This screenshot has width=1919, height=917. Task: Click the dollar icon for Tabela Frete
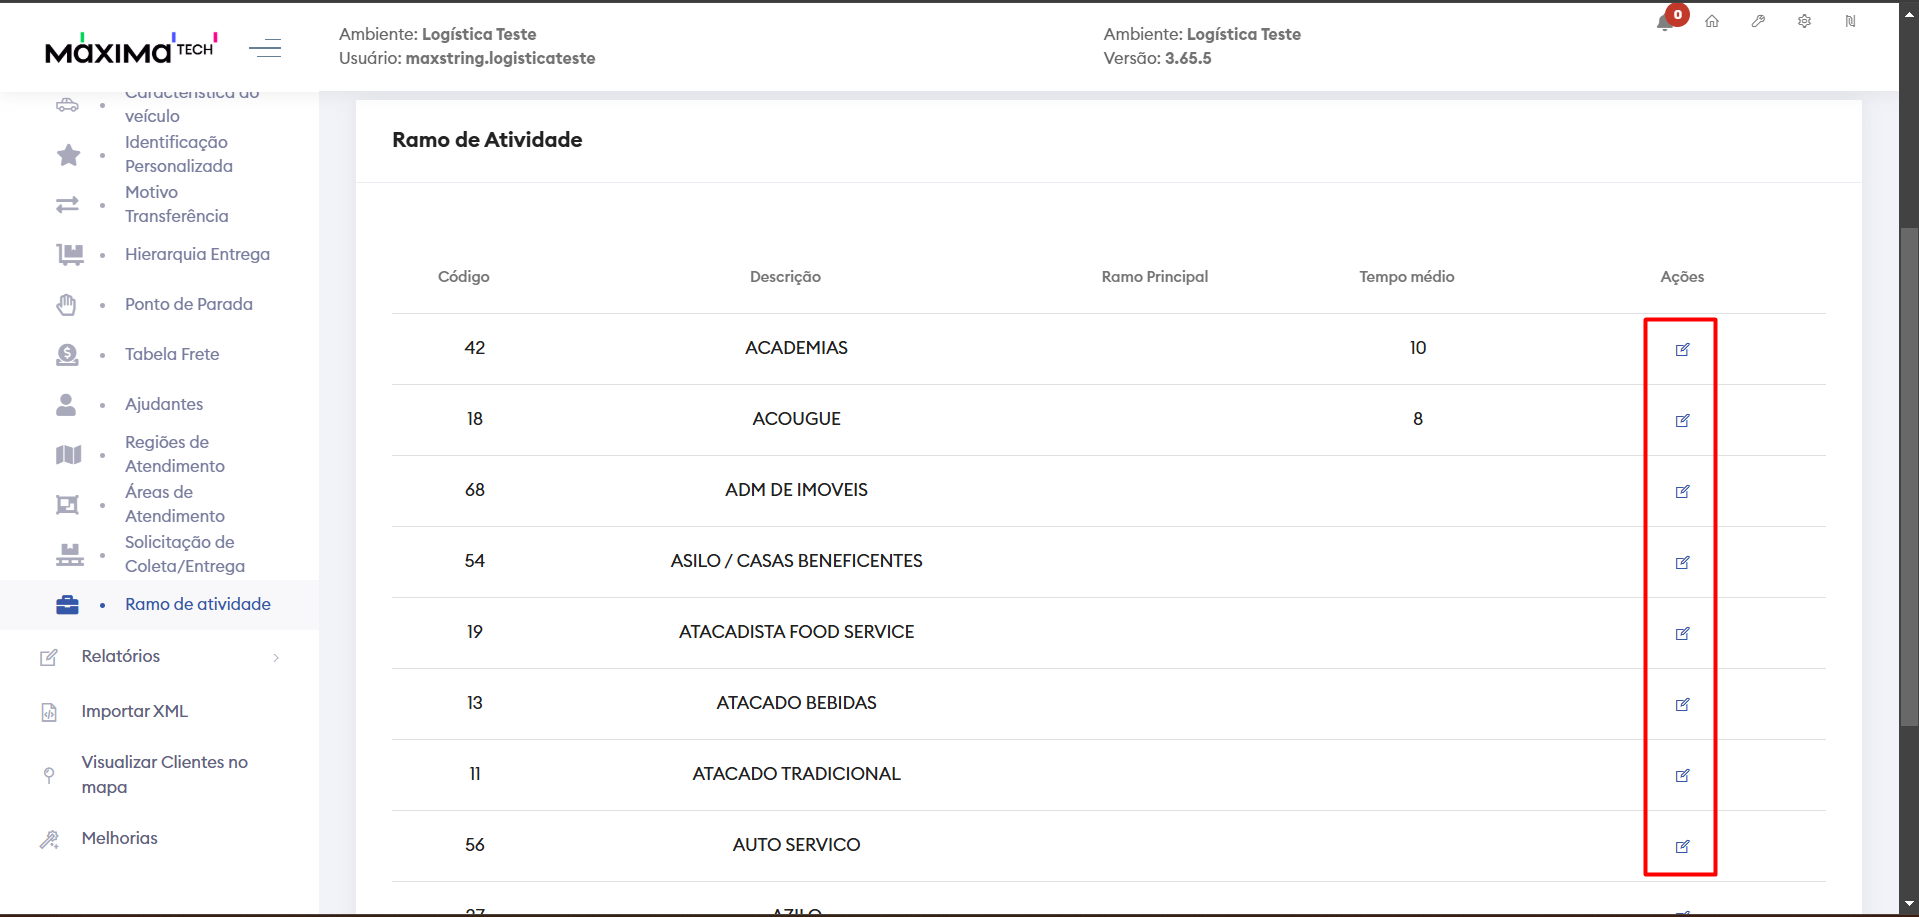click(x=67, y=355)
